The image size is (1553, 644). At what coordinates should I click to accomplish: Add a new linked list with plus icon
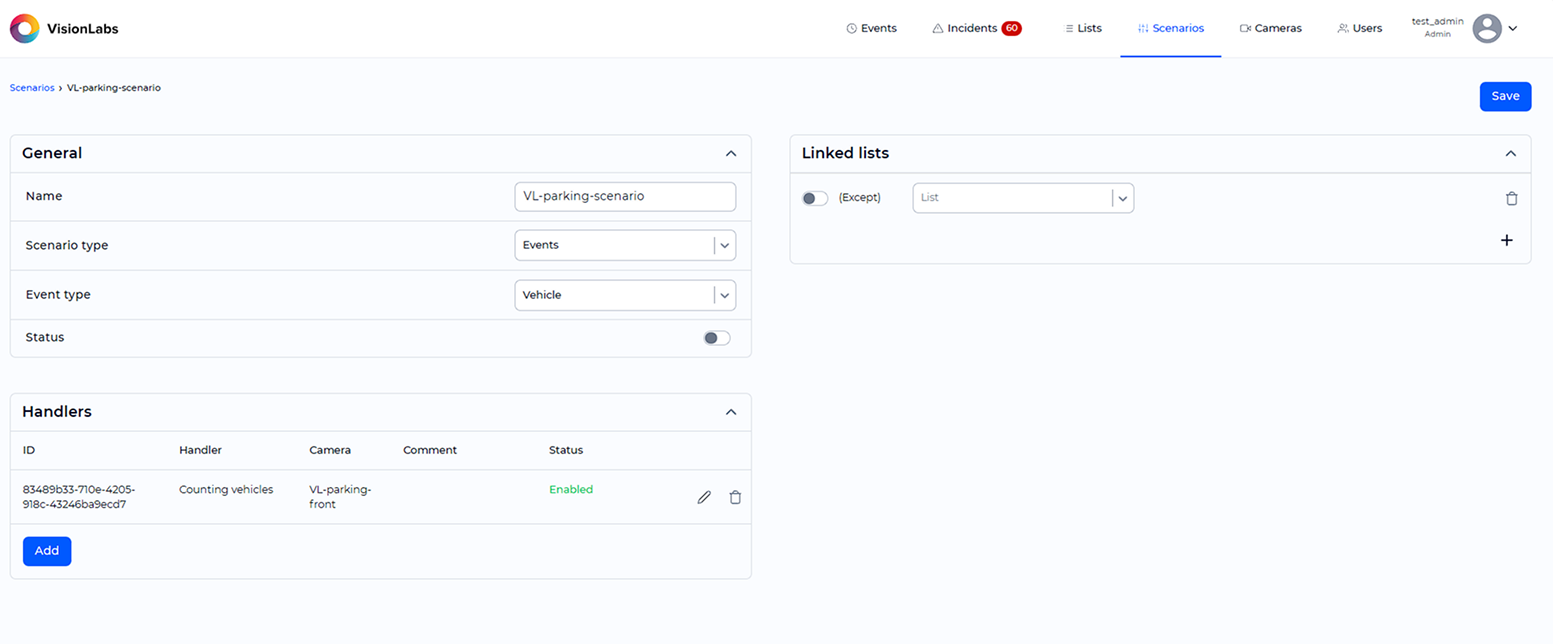click(x=1507, y=240)
